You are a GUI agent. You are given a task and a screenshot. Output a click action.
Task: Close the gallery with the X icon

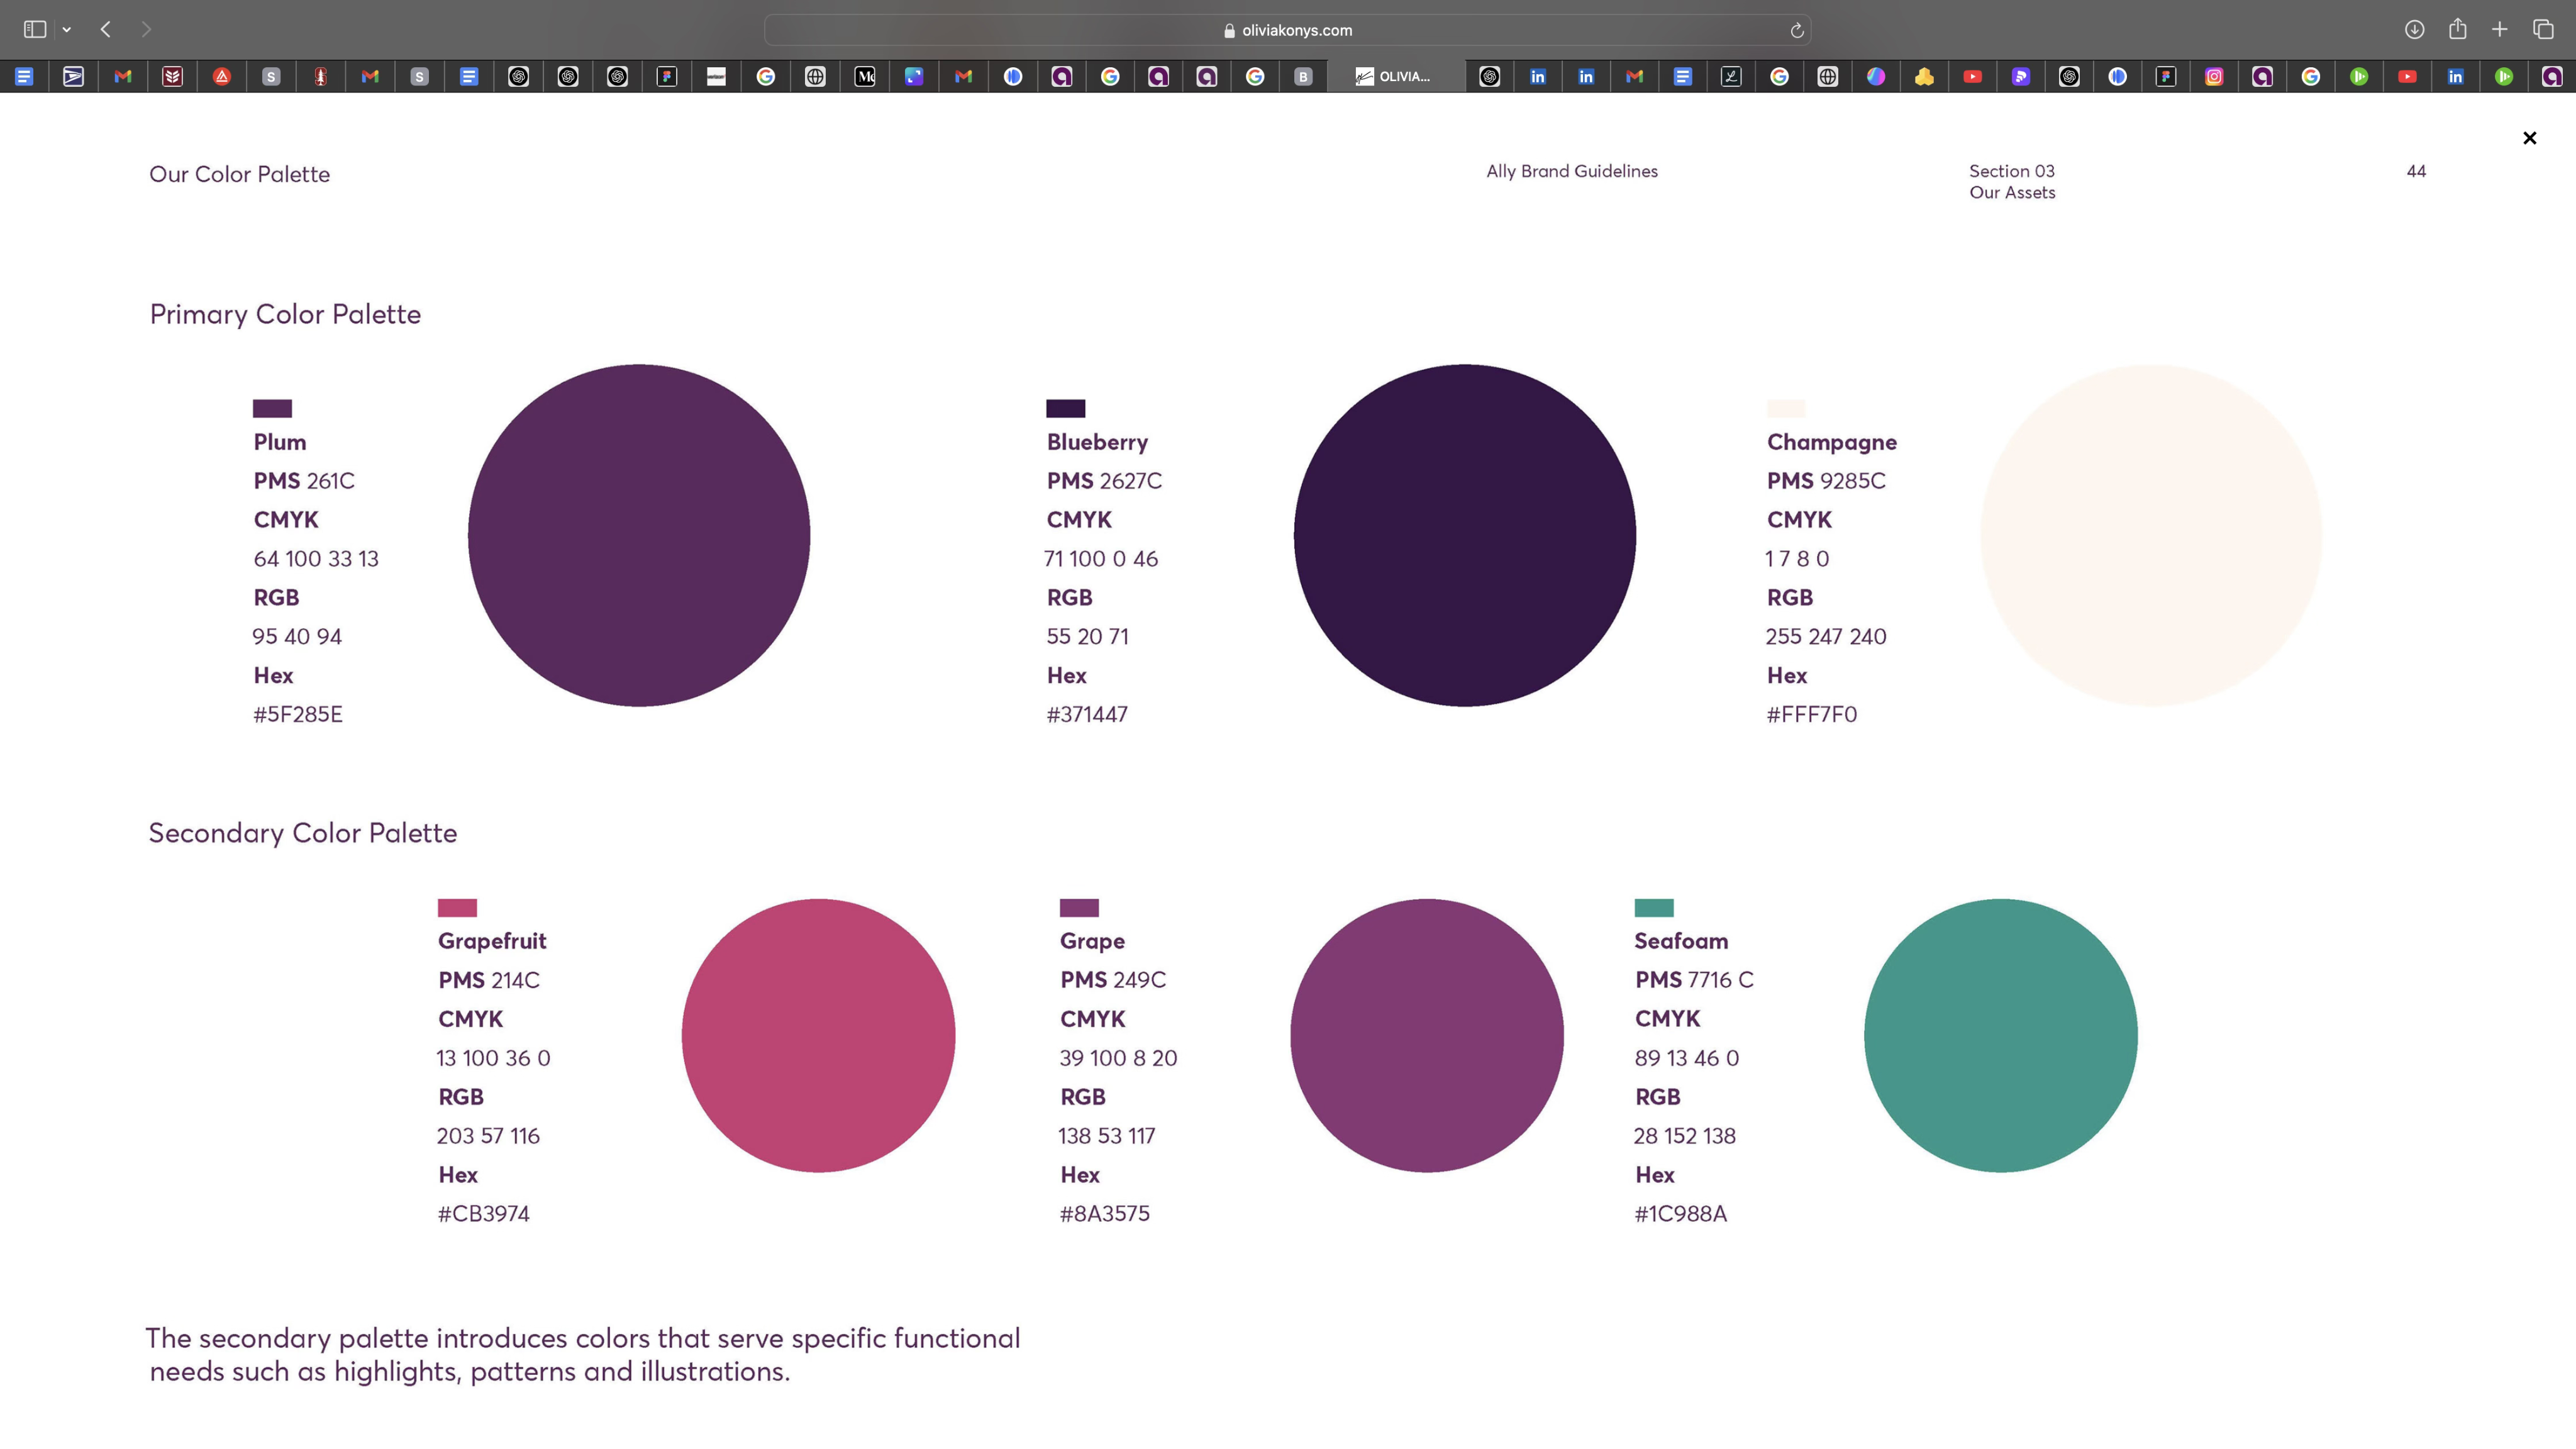(2529, 138)
